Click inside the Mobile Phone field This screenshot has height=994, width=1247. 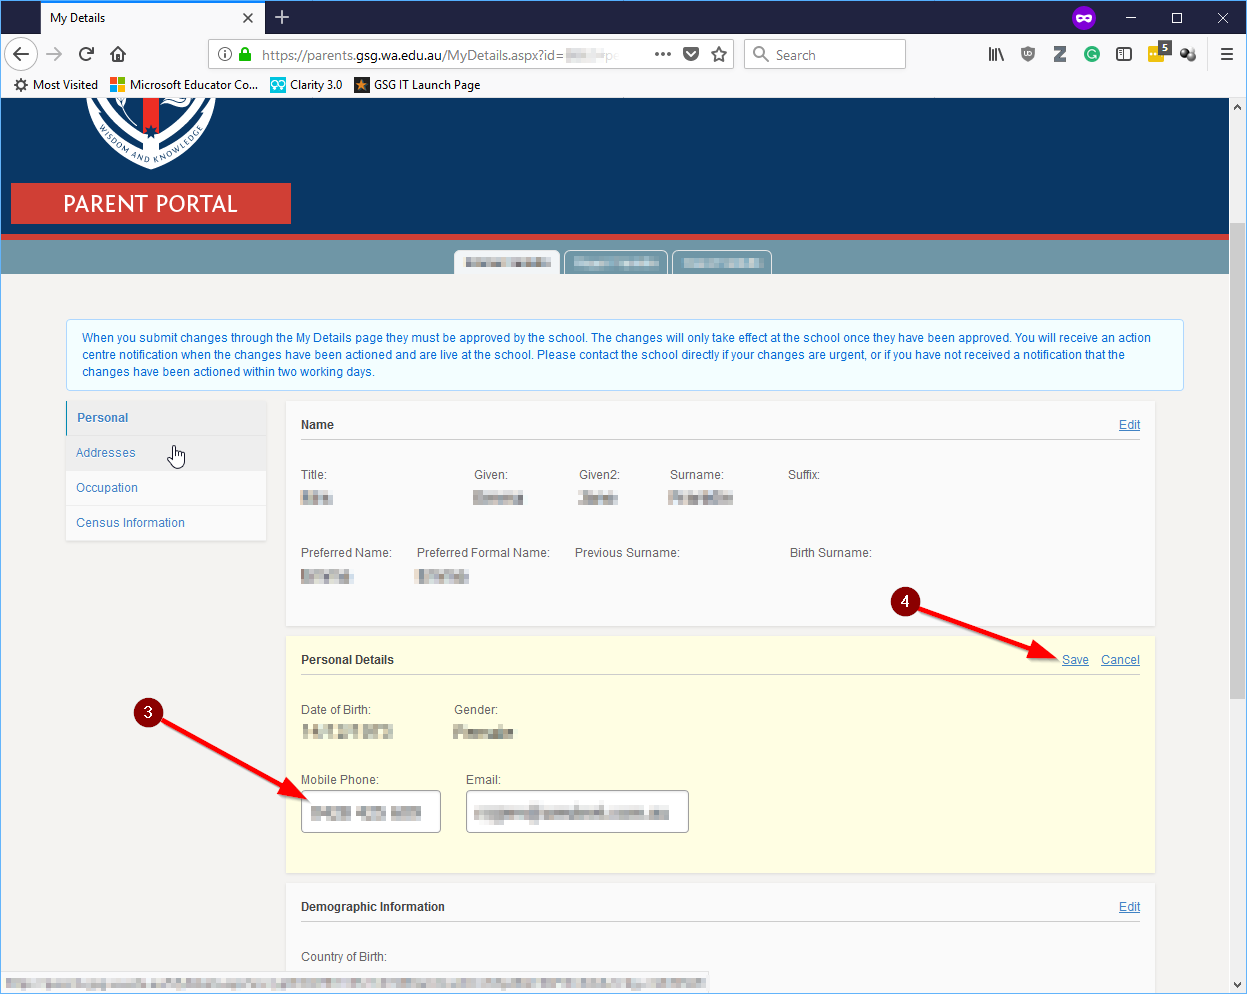point(370,811)
